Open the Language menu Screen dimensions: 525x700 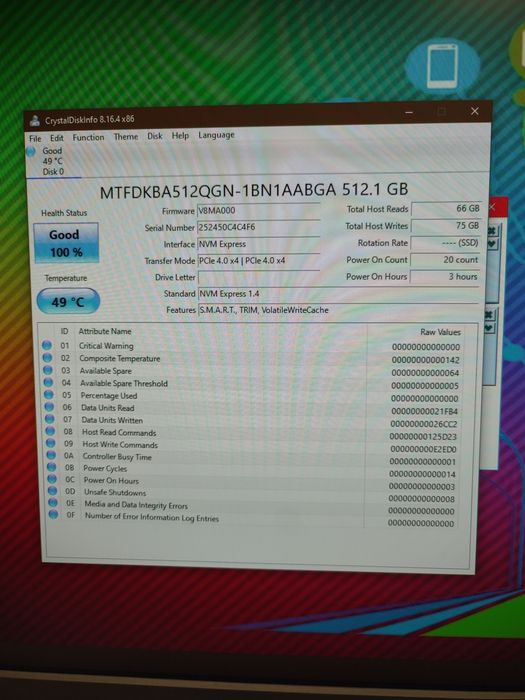[x=217, y=135]
